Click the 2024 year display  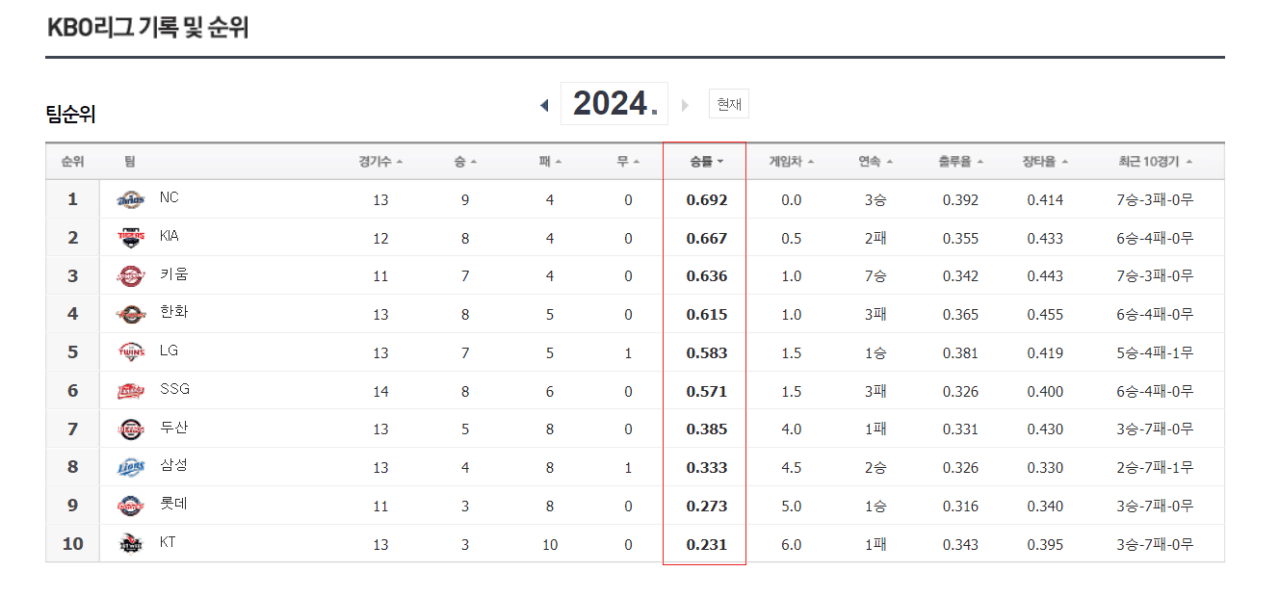614,103
